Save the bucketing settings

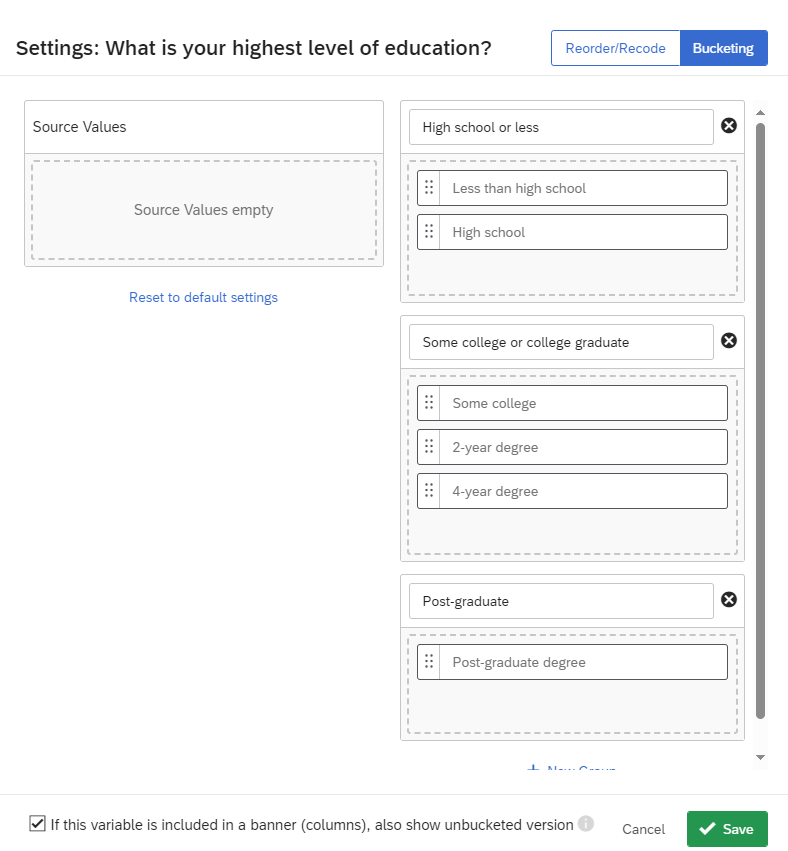(x=727, y=829)
